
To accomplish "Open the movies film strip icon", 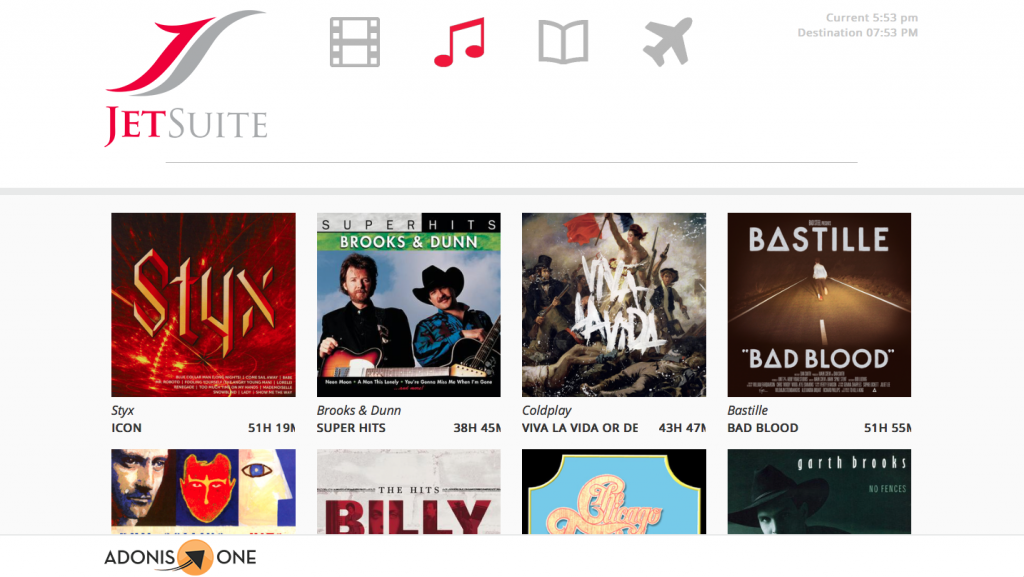I will 355,42.
